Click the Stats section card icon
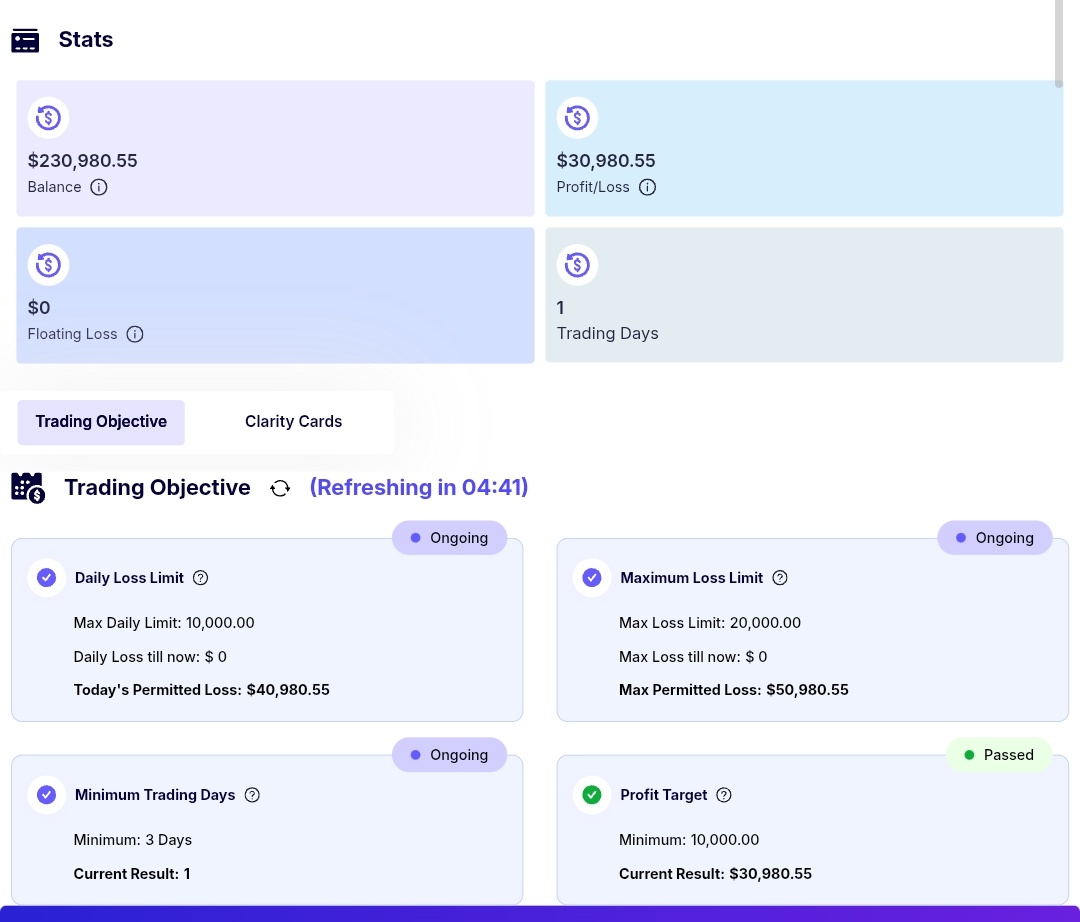 25,41
